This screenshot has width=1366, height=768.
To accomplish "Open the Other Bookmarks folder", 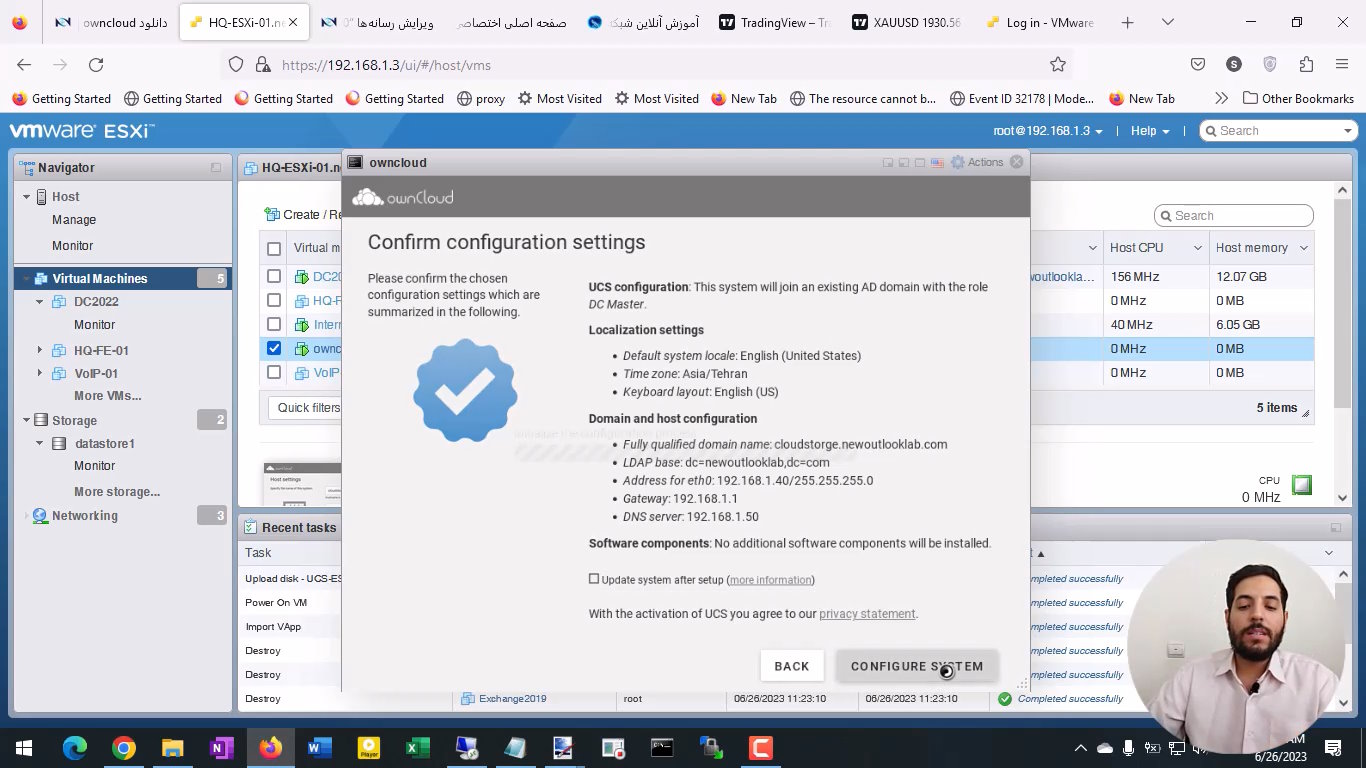I will pyautogui.click(x=1298, y=98).
